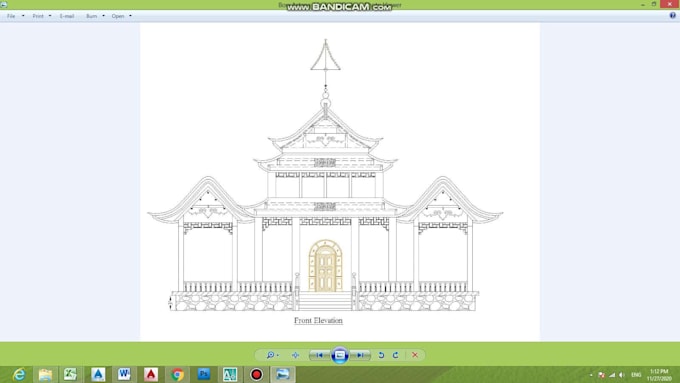Screen dimensions: 680x383
Task: Open the Open menu
Action: click(x=118, y=16)
